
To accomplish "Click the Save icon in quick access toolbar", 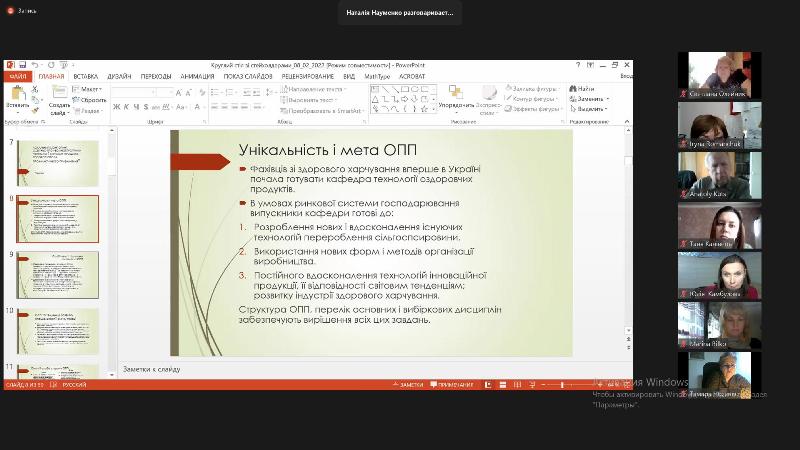I will click(22, 64).
